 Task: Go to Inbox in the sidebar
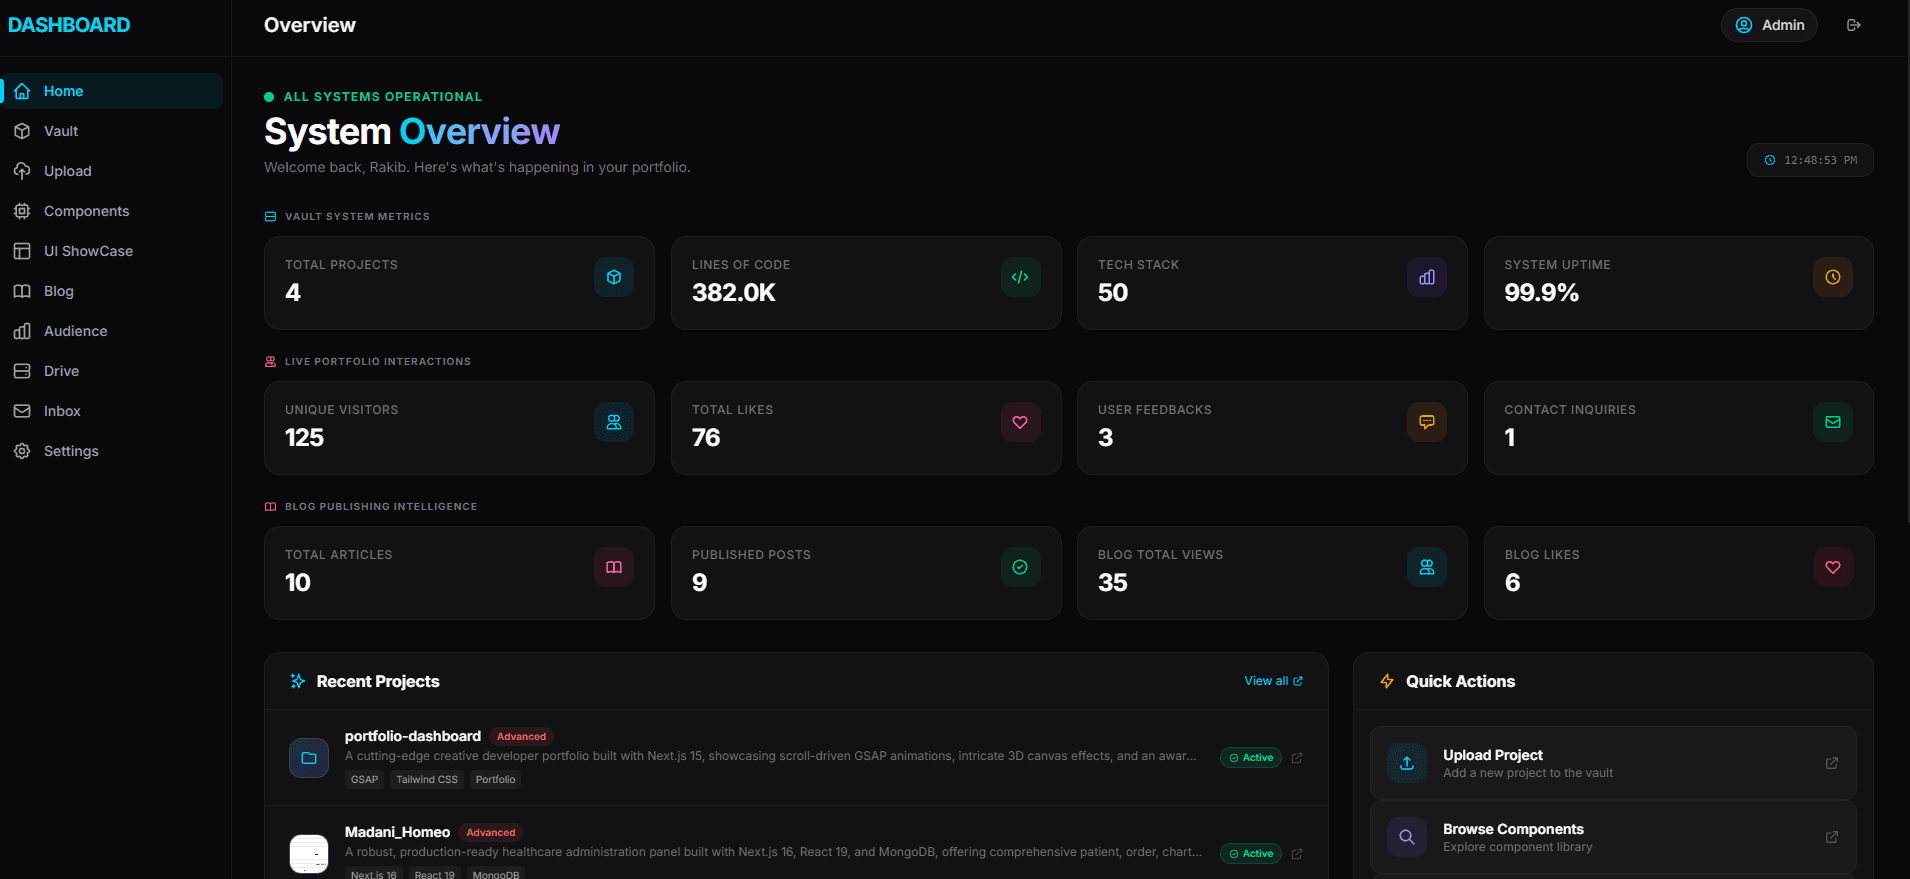tap(112, 411)
